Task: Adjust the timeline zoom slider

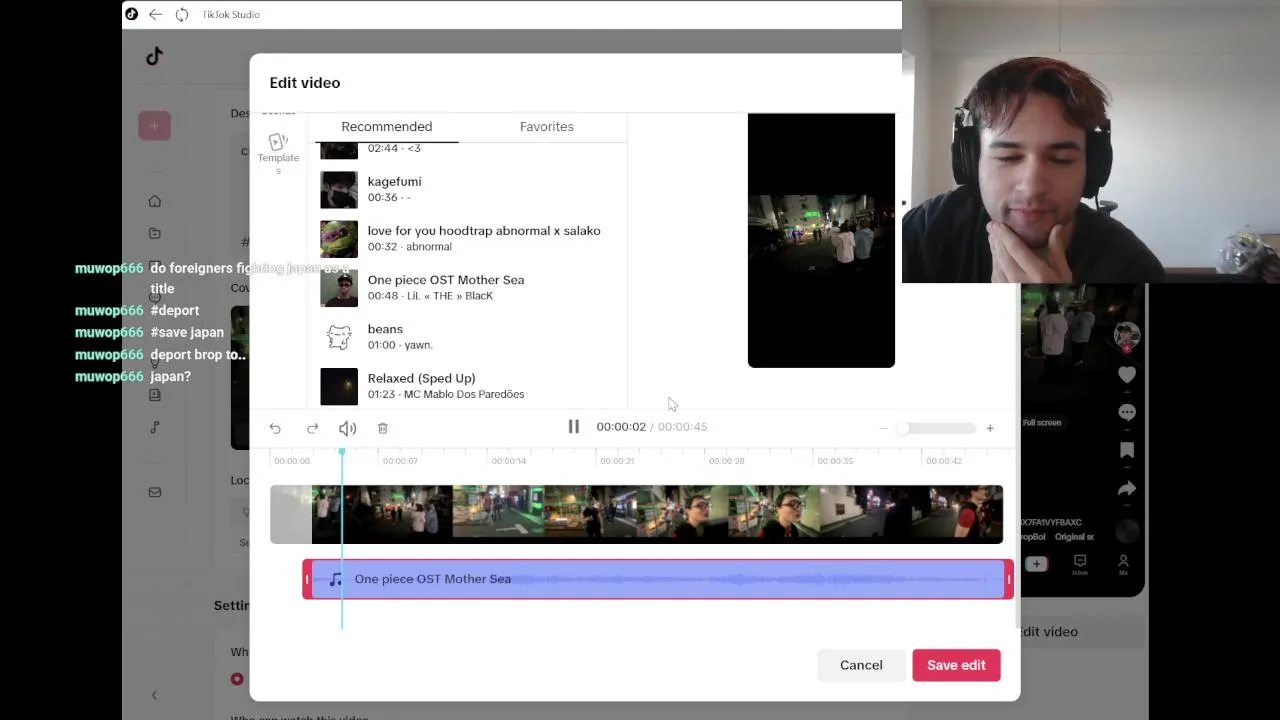Action: pyautogui.click(x=937, y=428)
